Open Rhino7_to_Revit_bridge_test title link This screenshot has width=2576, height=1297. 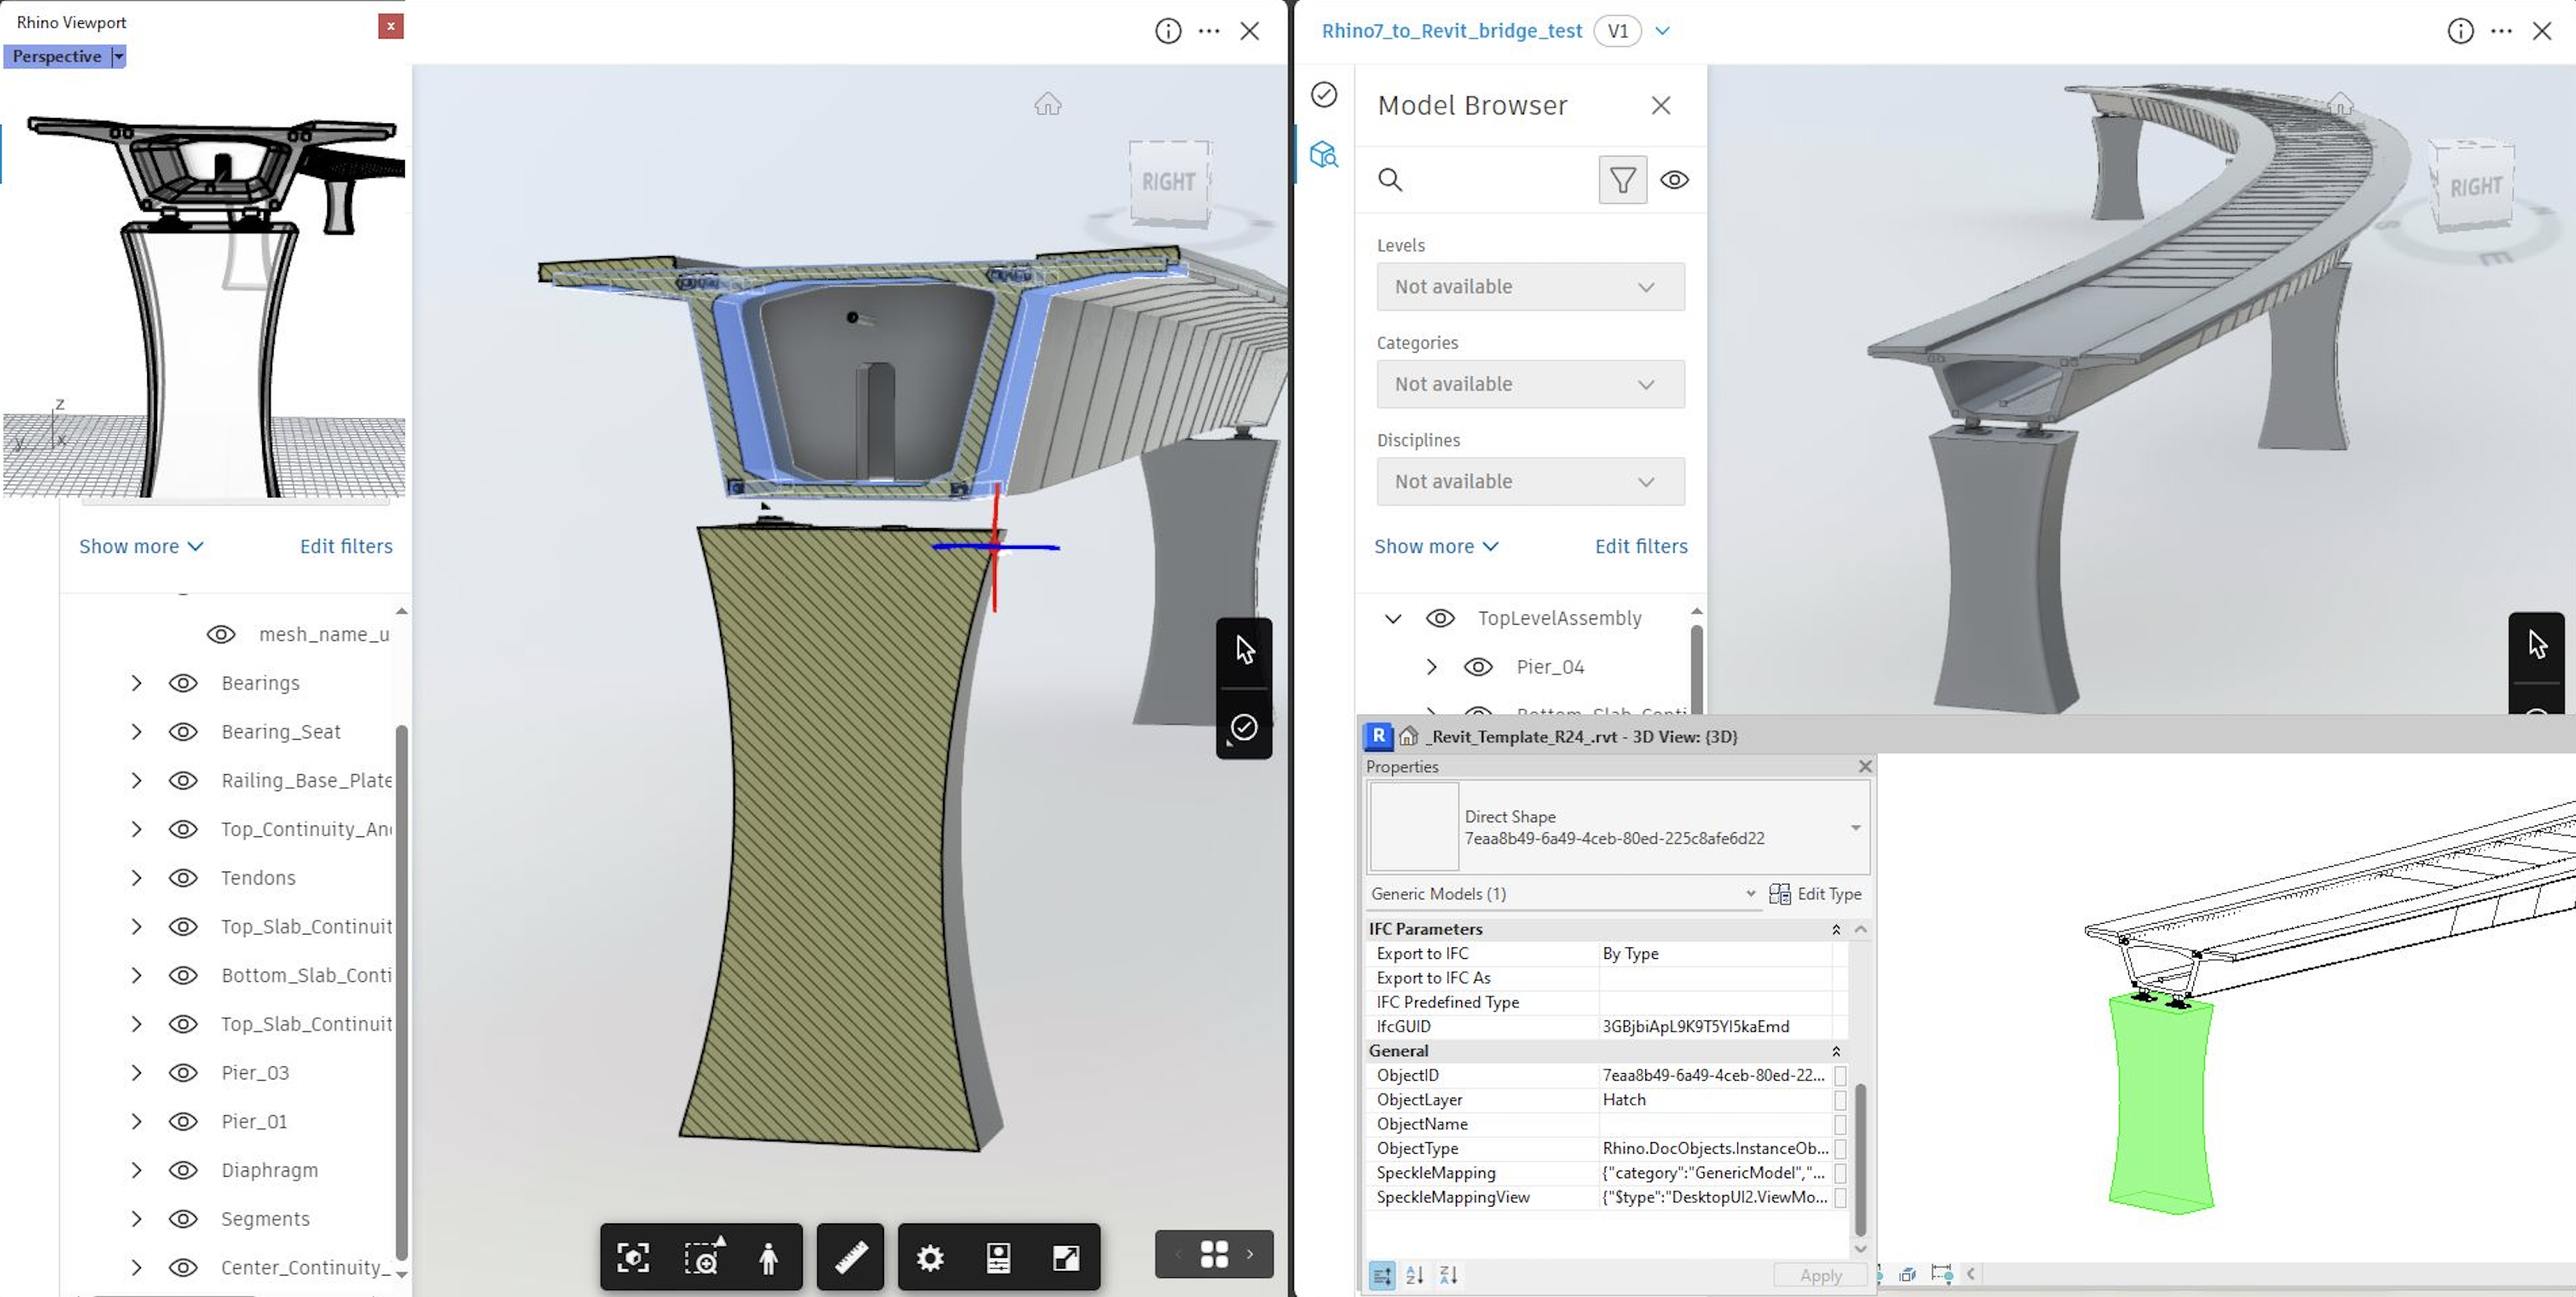pyautogui.click(x=1451, y=31)
